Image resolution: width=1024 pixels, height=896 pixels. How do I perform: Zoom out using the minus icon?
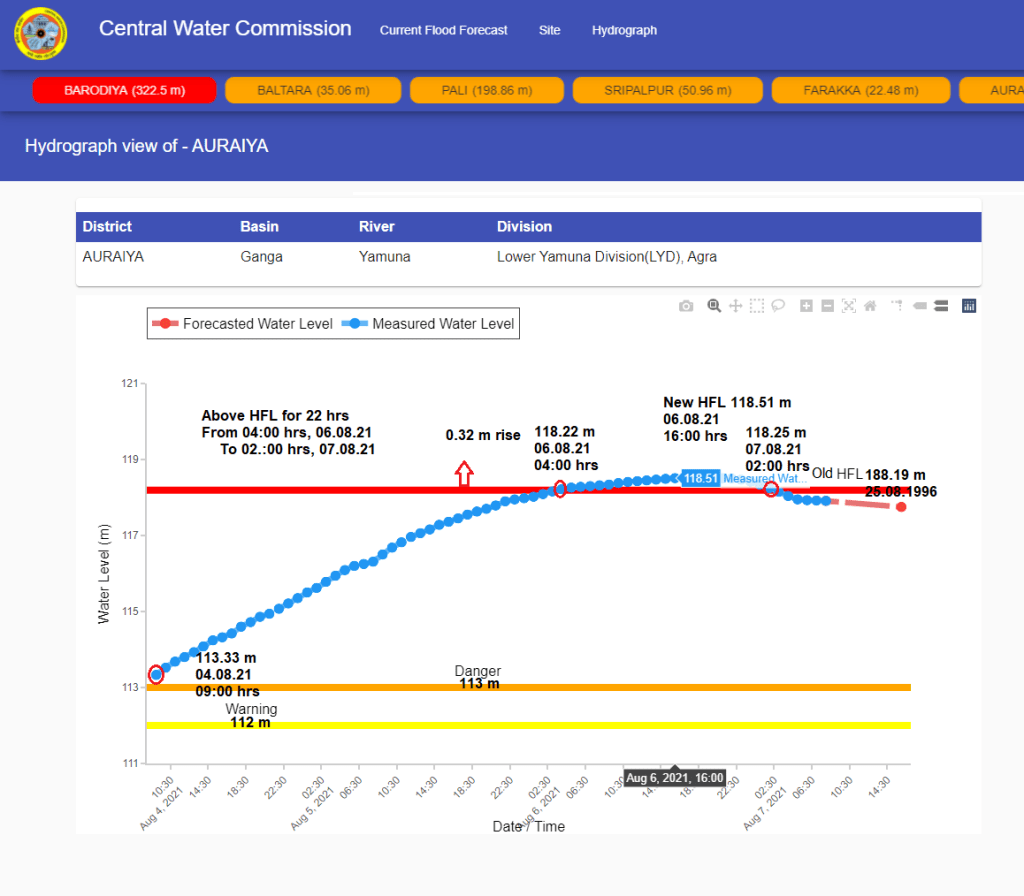tap(827, 306)
